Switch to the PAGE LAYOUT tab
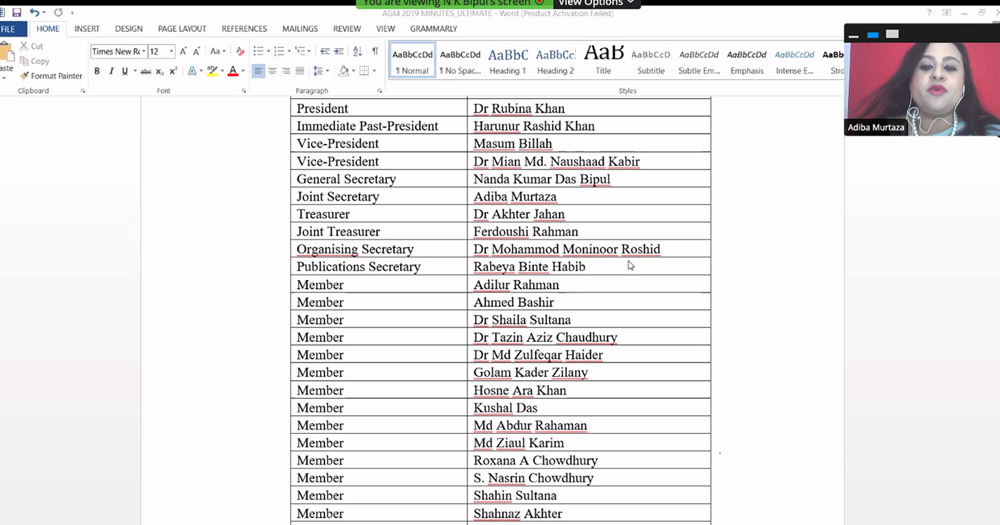1000x525 pixels. pos(182,29)
